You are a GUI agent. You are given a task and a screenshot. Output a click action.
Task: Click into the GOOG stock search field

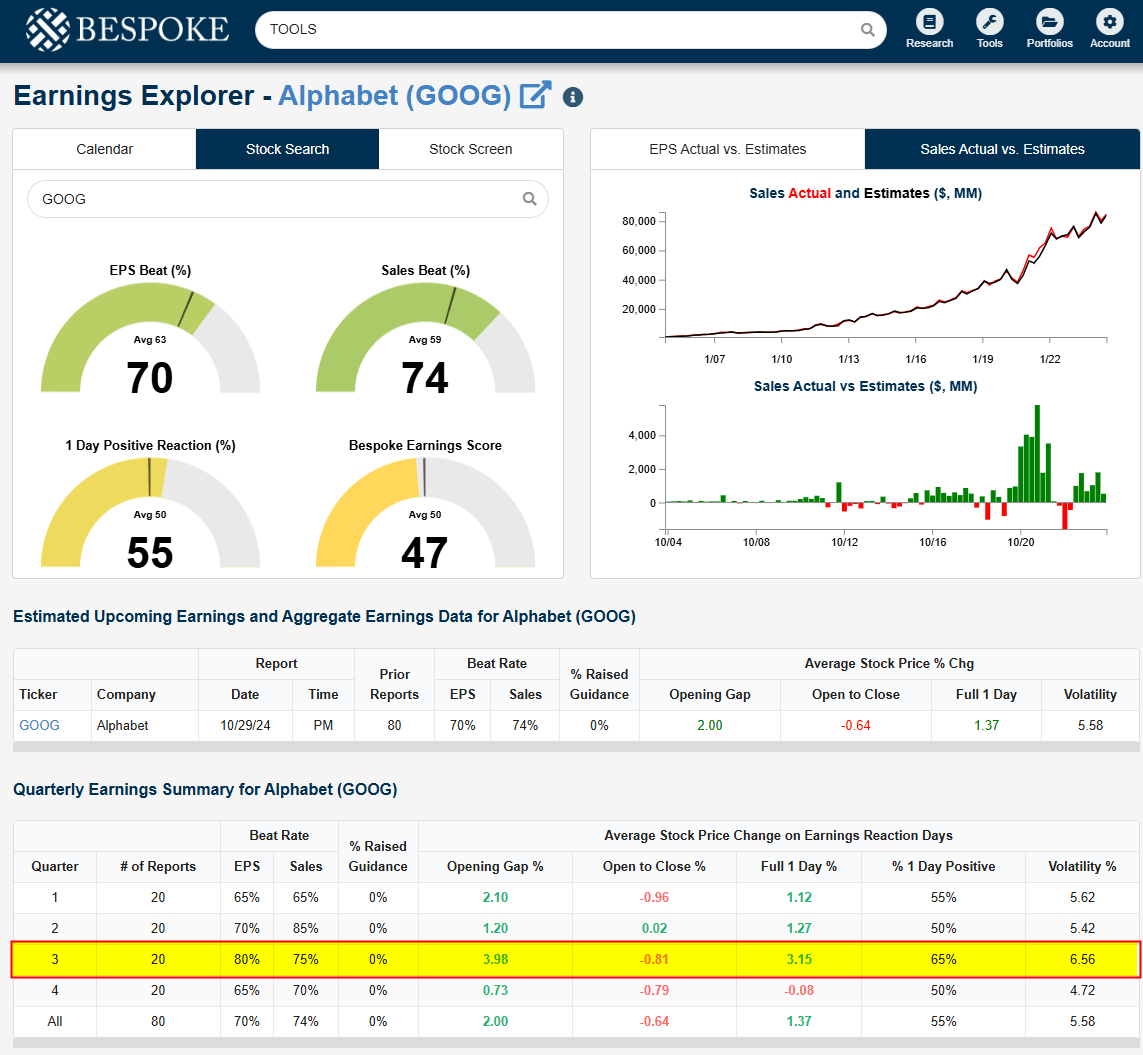pos(275,199)
